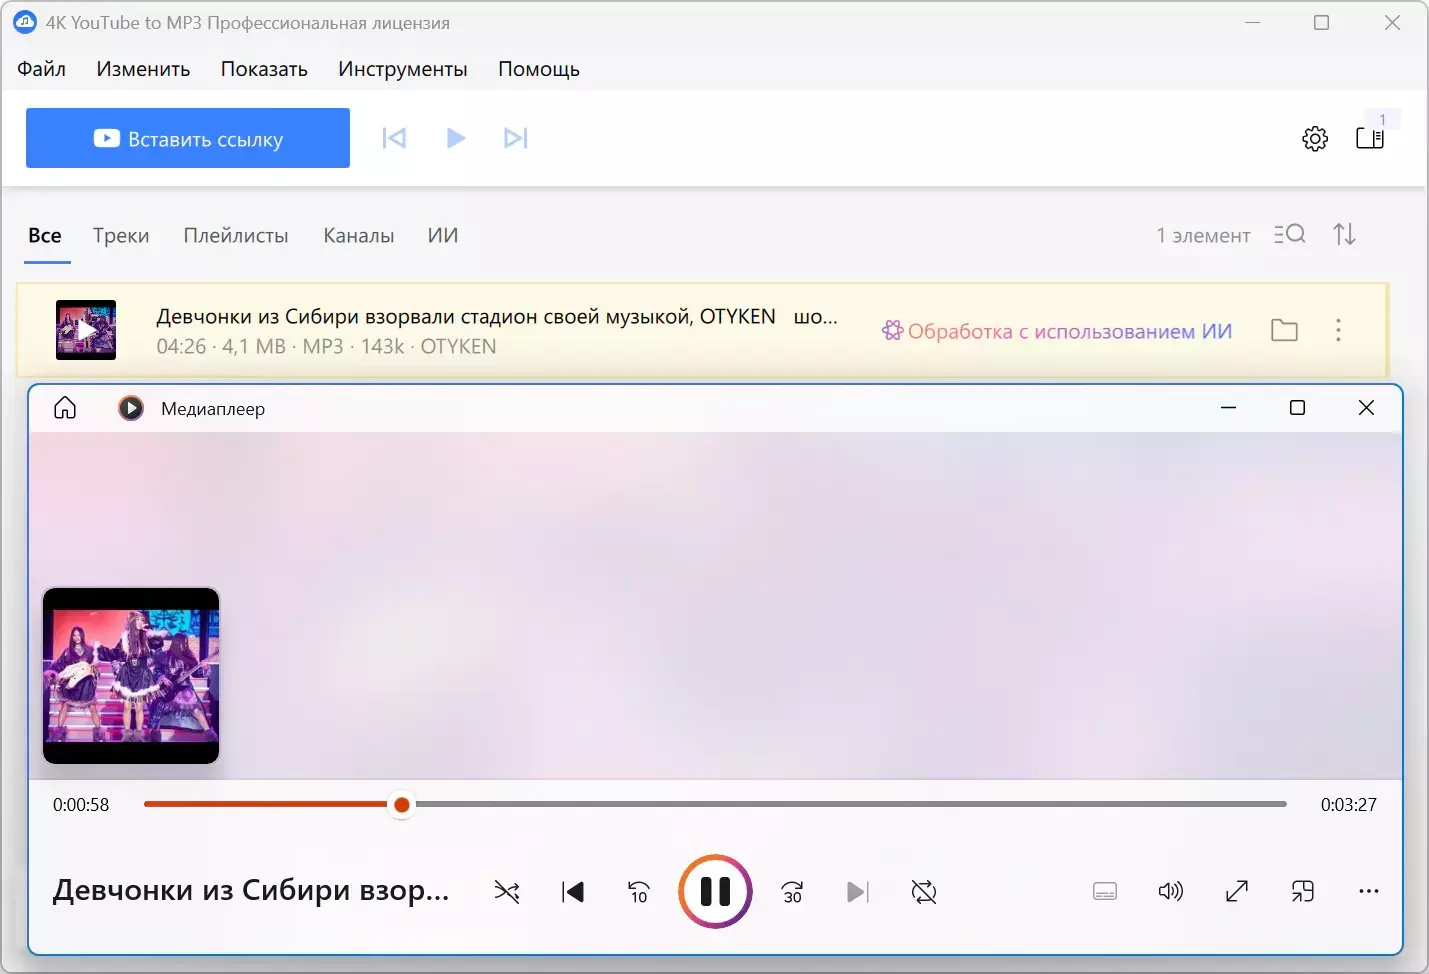Click the search list icon
1429x974 pixels.
pos(1289,234)
